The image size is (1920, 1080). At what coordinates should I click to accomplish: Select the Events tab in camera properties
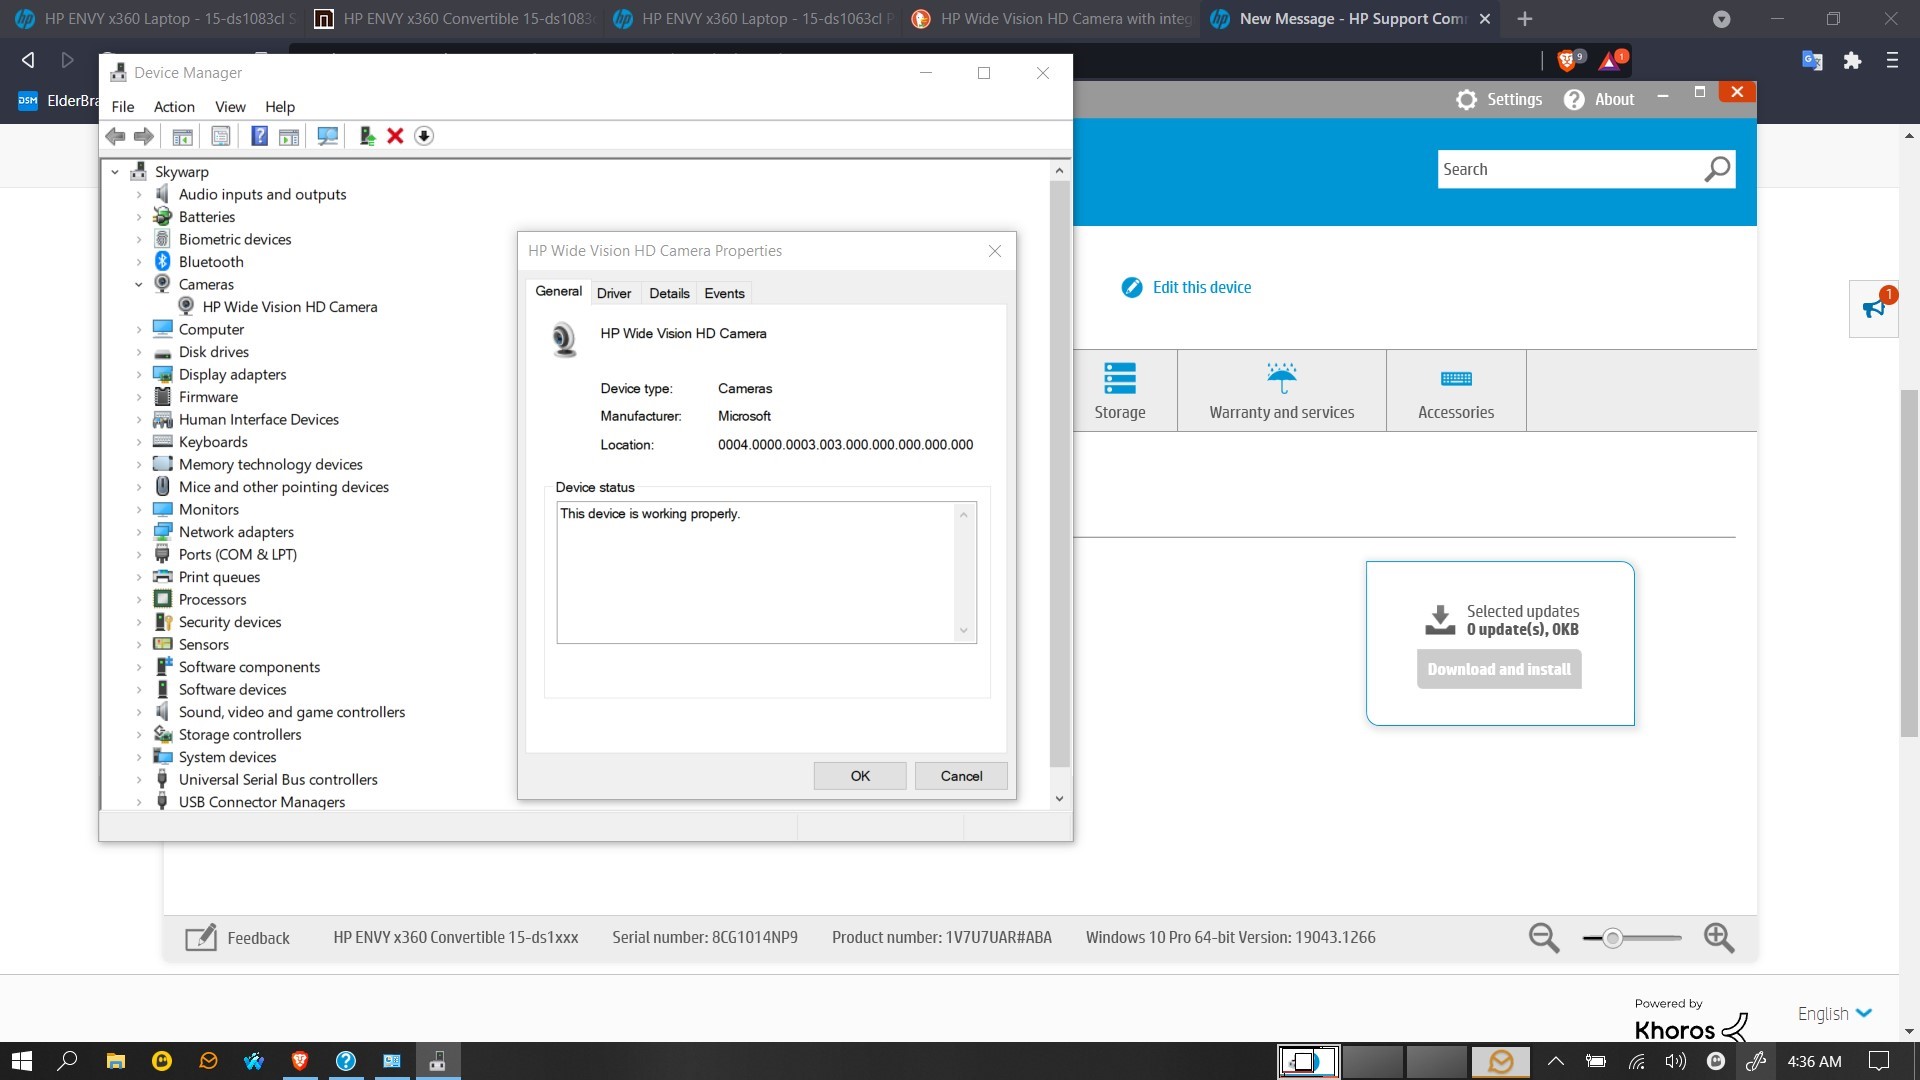click(x=723, y=293)
